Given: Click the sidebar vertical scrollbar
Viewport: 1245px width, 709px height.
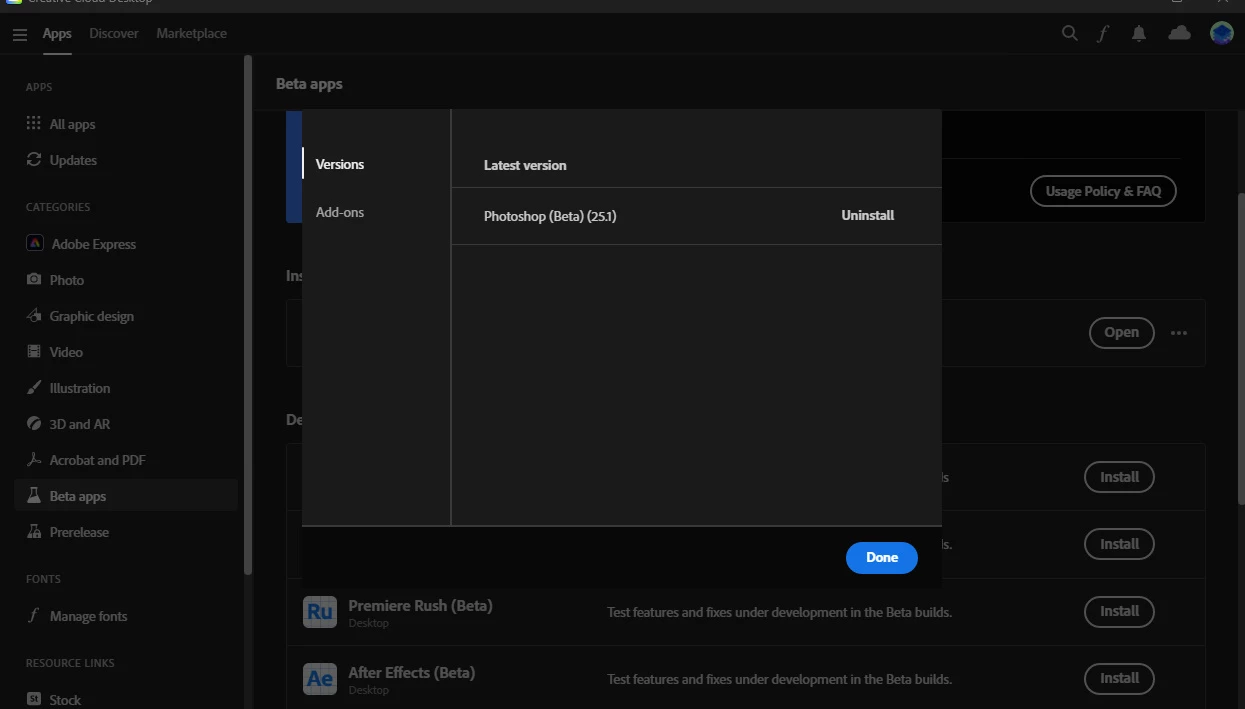Looking at the screenshot, I should (x=248, y=315).
